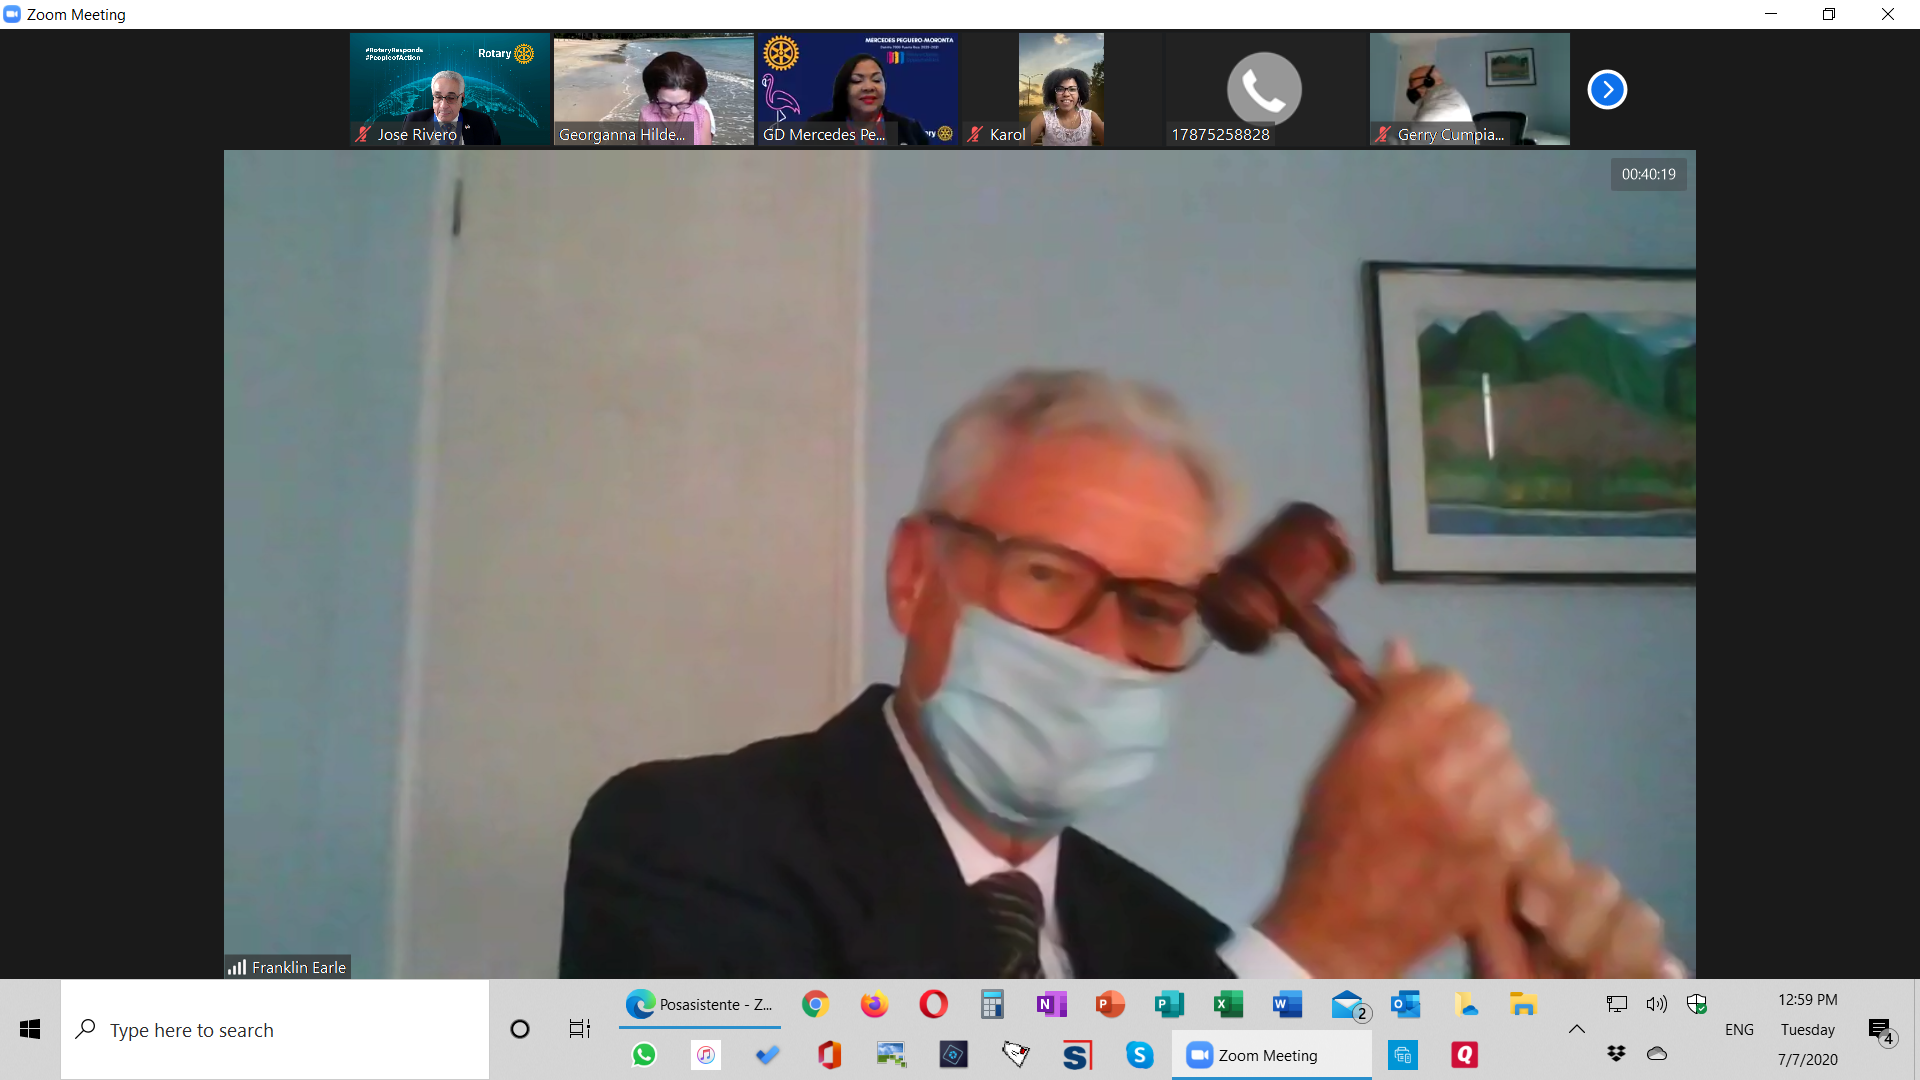Expand hidden system tray icons chevron
This screenshot has width=1920, height=1080.
1577,1029
